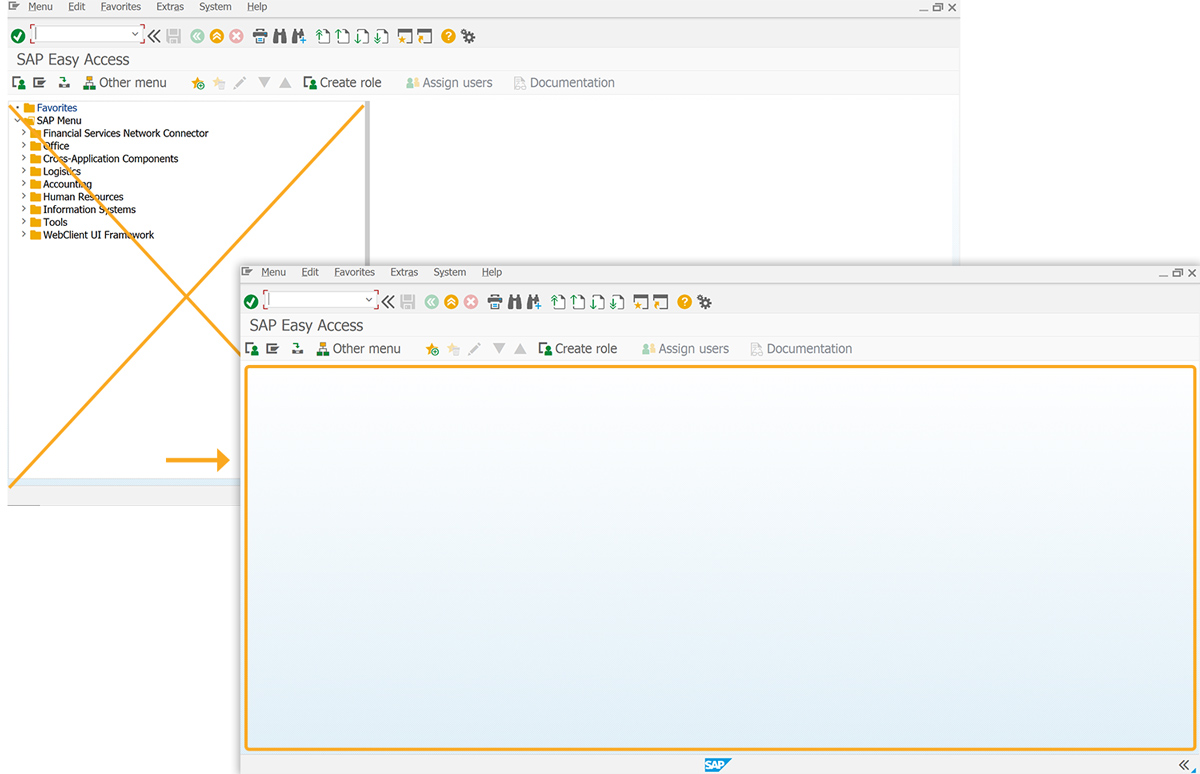Open the Edit menu in the front window
Viewport: 1200px width, 774px height.
click(310, 272)
